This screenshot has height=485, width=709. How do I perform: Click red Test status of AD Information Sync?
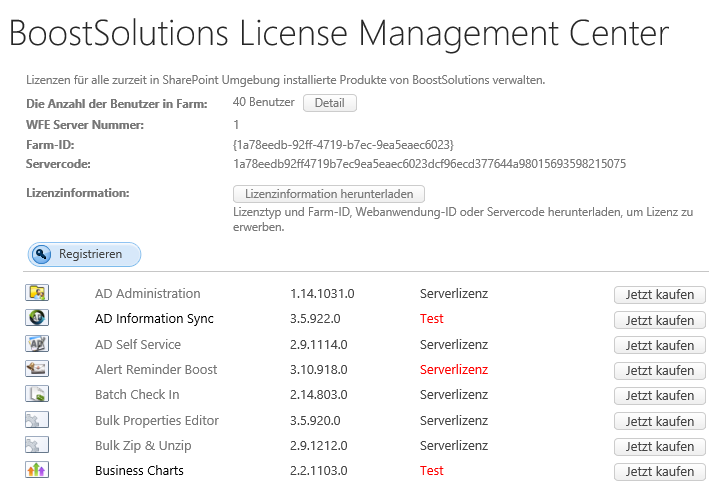(x=431, y=319)
